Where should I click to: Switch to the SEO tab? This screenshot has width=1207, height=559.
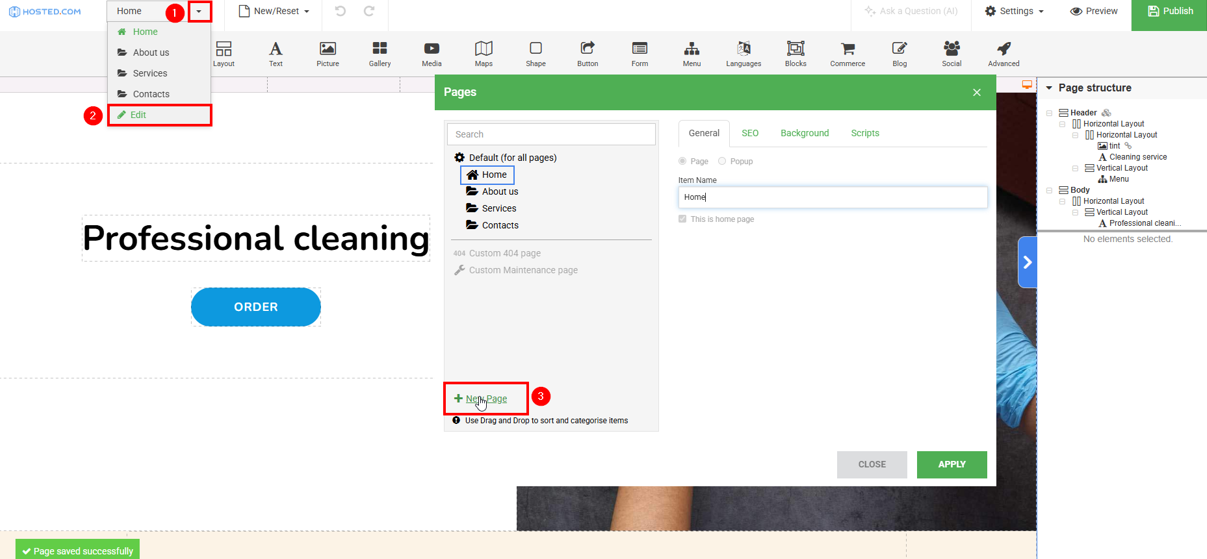coord(749,133)
